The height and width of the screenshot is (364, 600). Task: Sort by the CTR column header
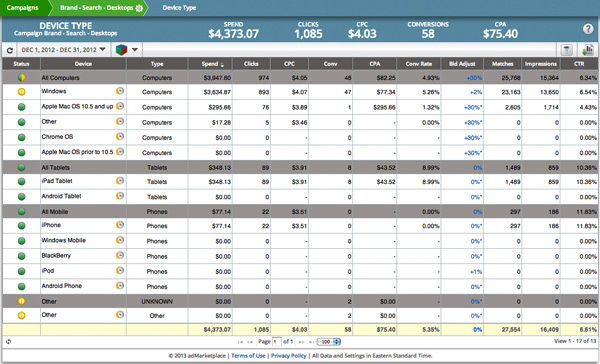[x=579, y=64]
